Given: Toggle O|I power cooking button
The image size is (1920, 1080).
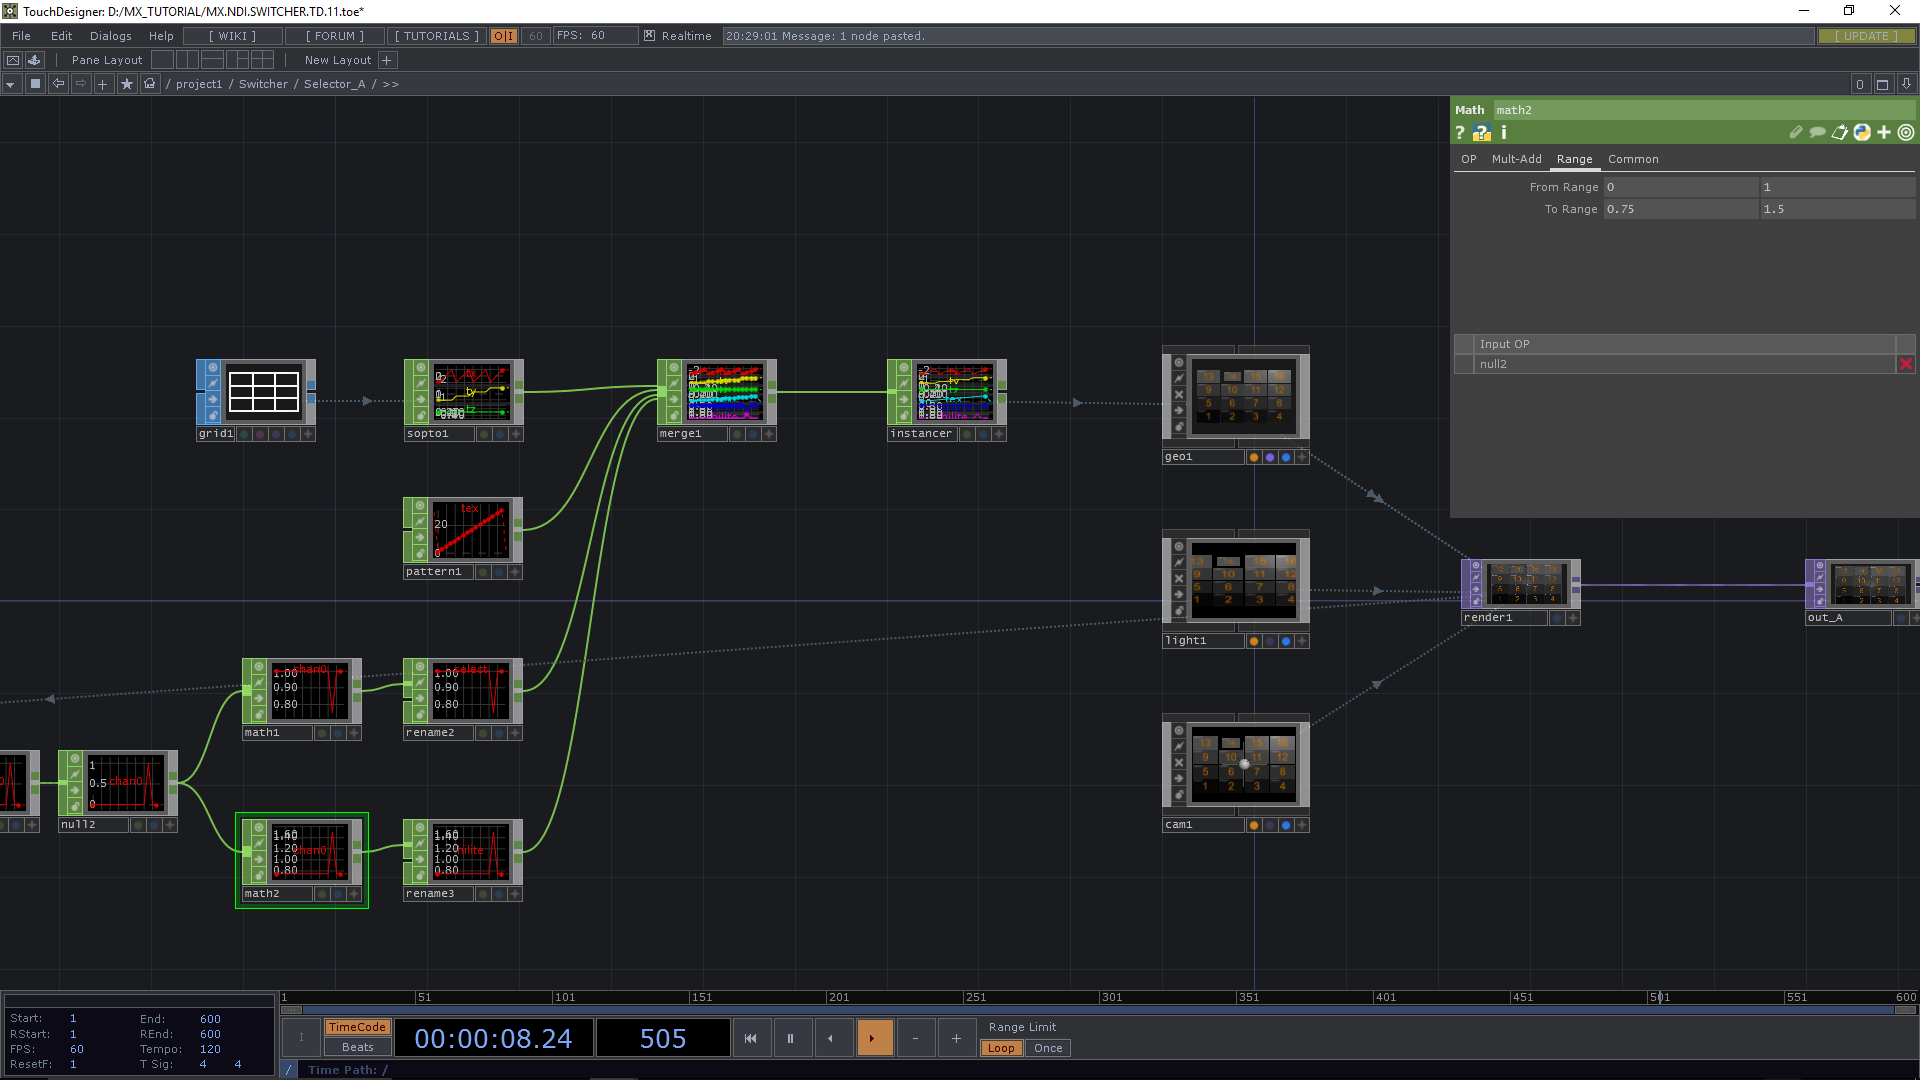Looking at the screenshot, I should (x=503, y=36).
